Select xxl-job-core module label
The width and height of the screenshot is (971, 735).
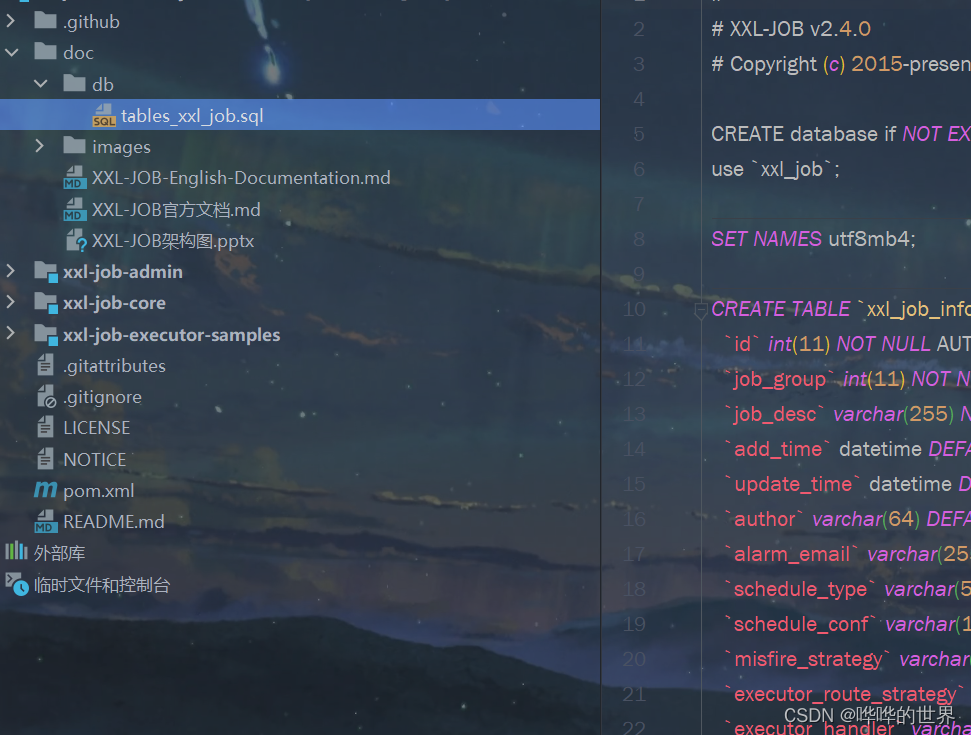[114, 303]
